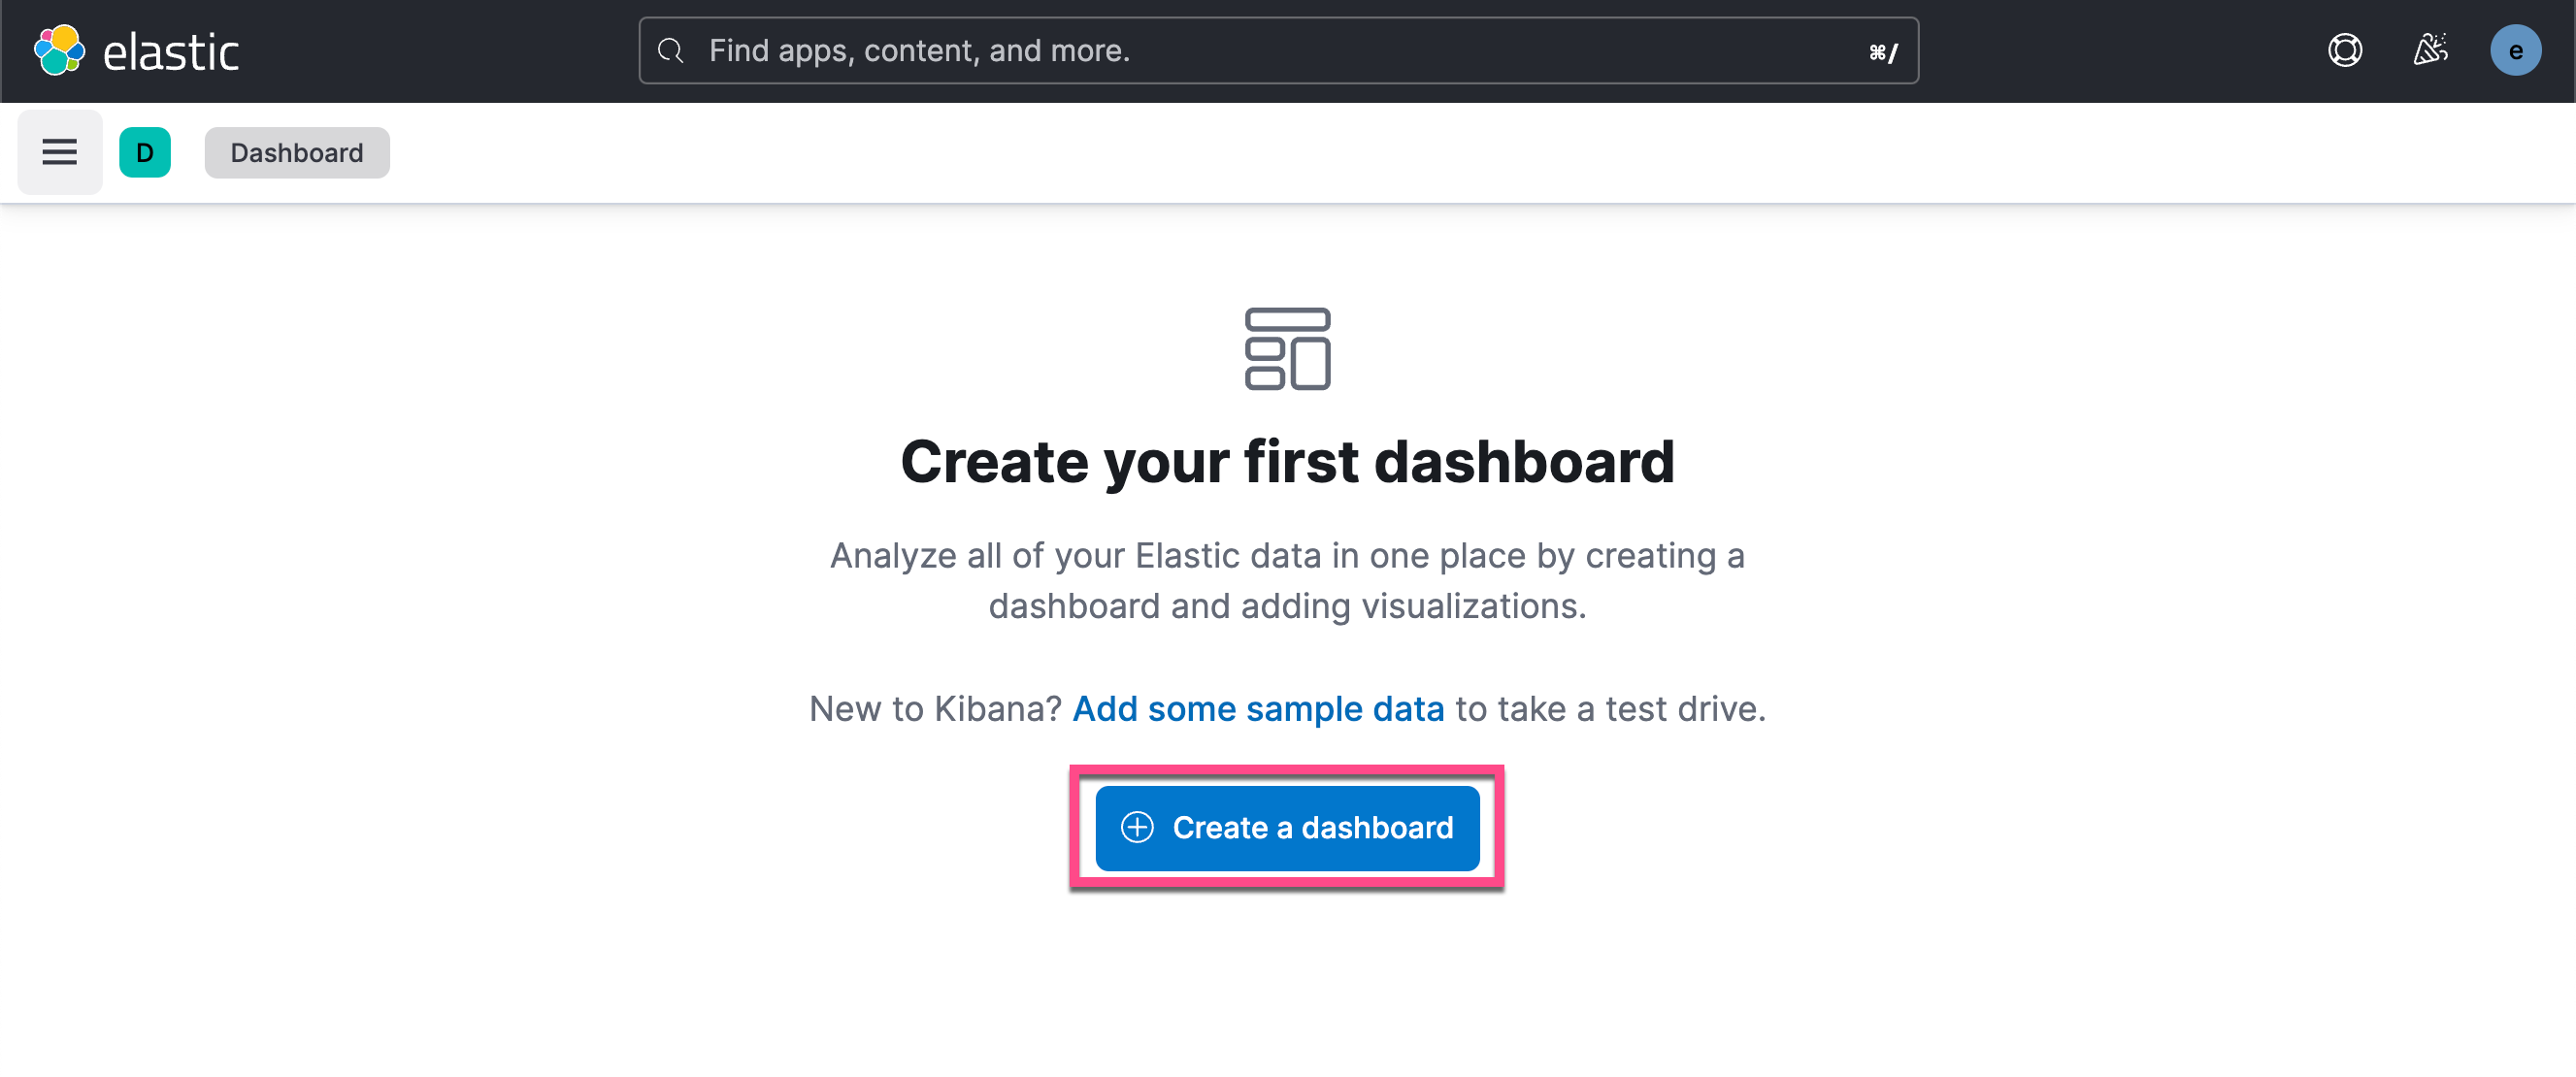Click the dashboard layout illustration icon
This screenshot has width=2576, height=1077.
point(1287,349)
